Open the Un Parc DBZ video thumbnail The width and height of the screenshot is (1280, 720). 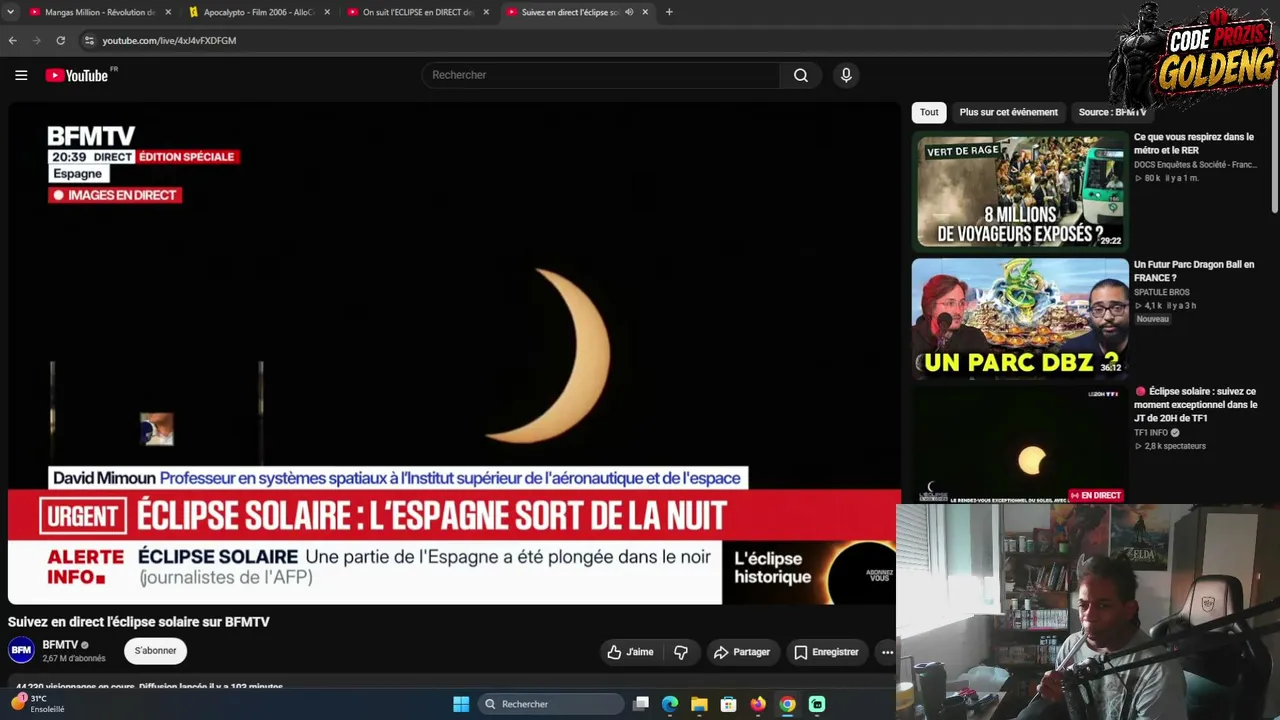pyautogui.click(x=1020, y=318)
